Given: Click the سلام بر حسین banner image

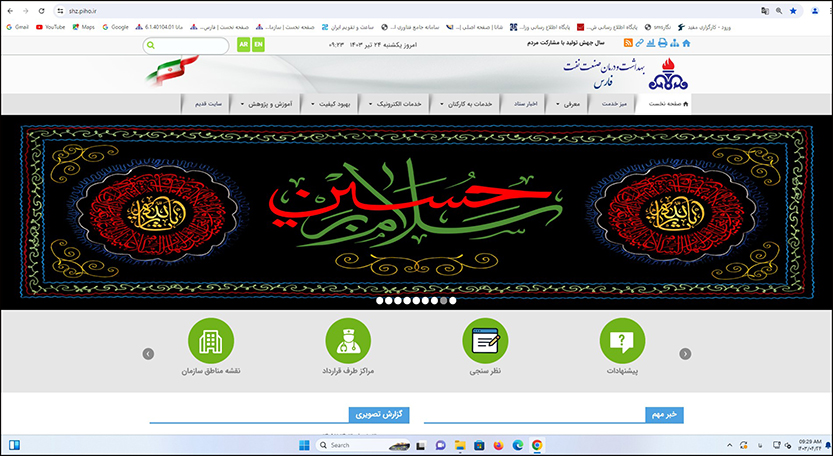Looking at the screenshot, I should (x=416, y=211).
